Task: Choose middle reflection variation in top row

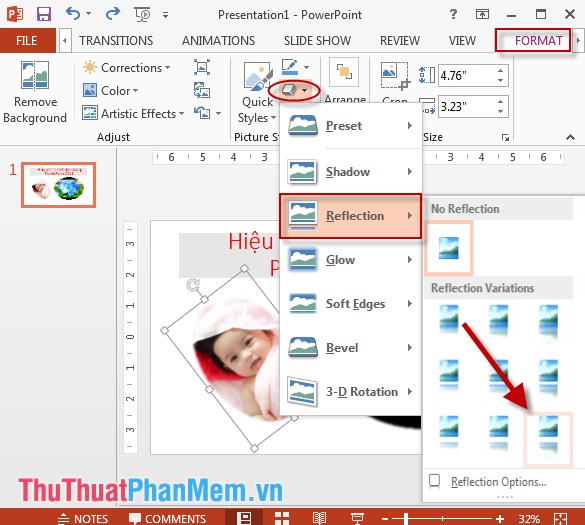Action: 498,321
